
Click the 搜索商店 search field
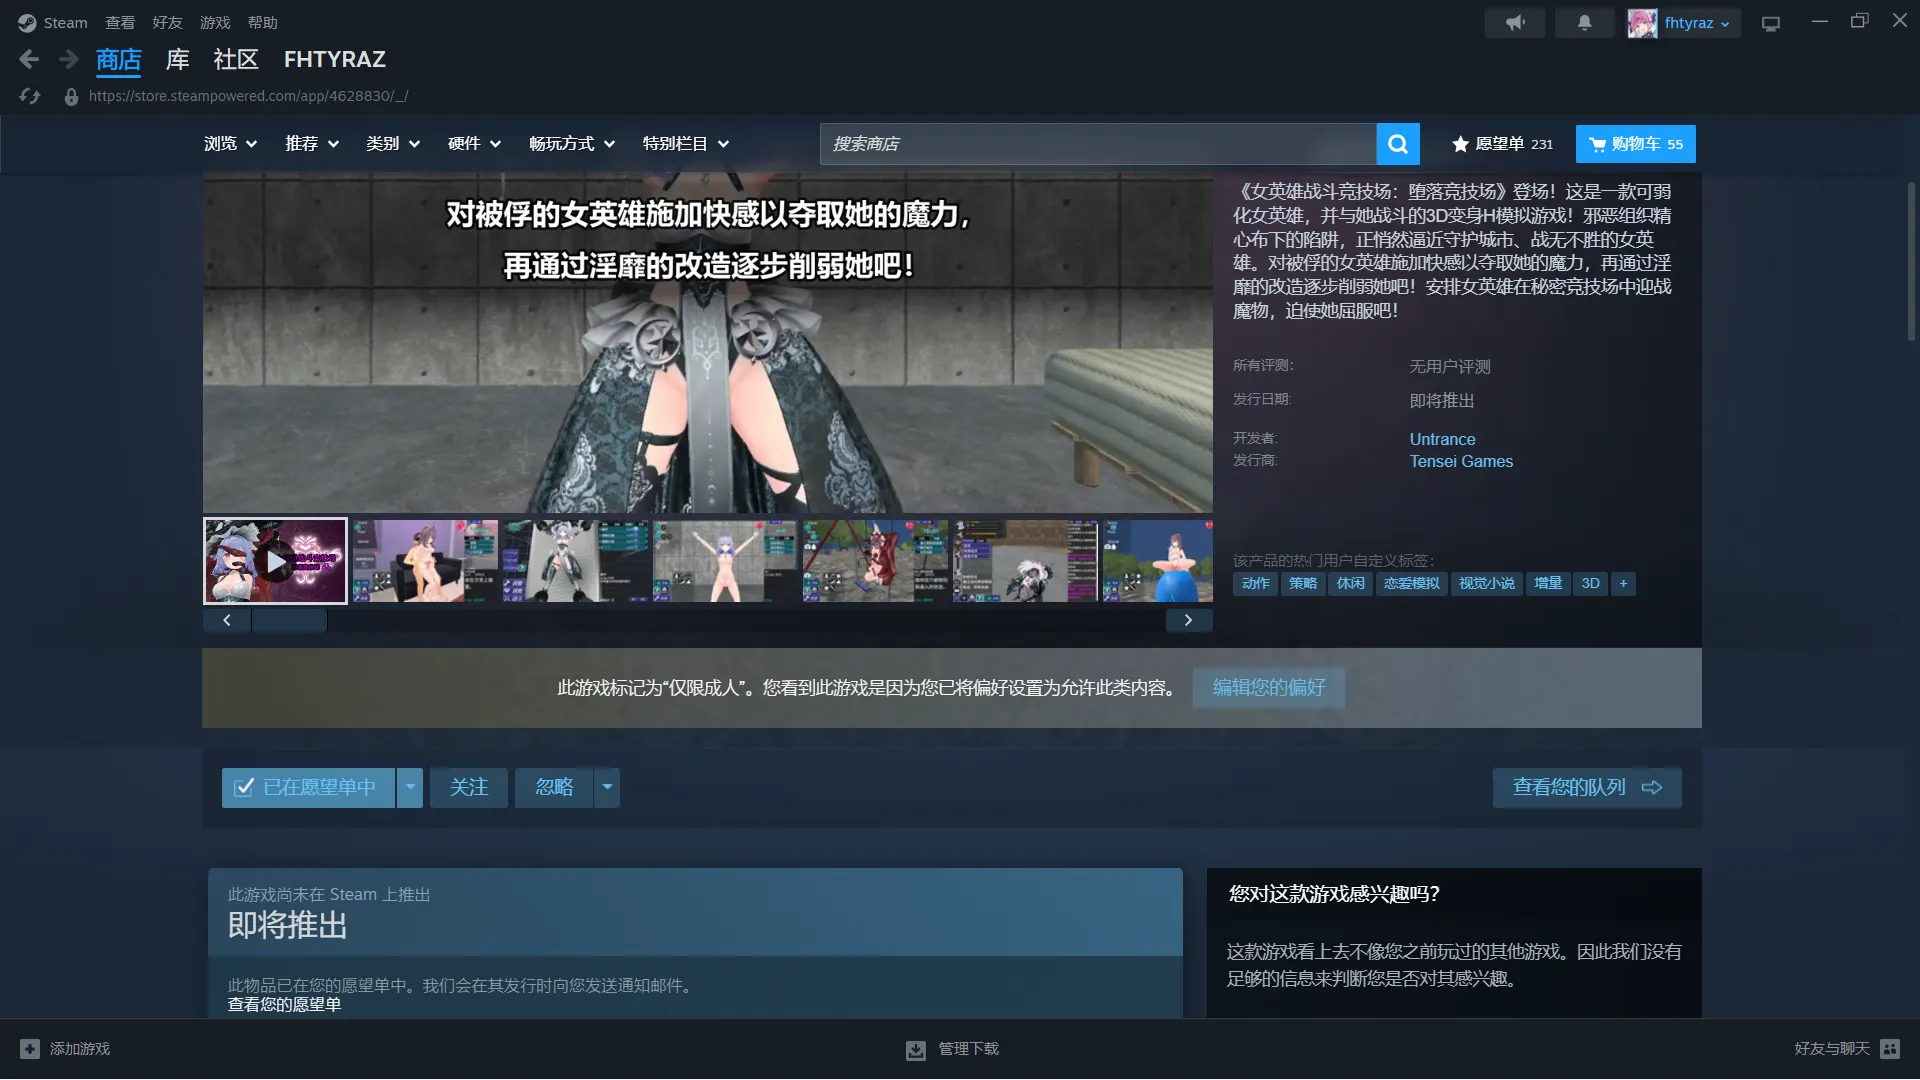coord(1098,144)
